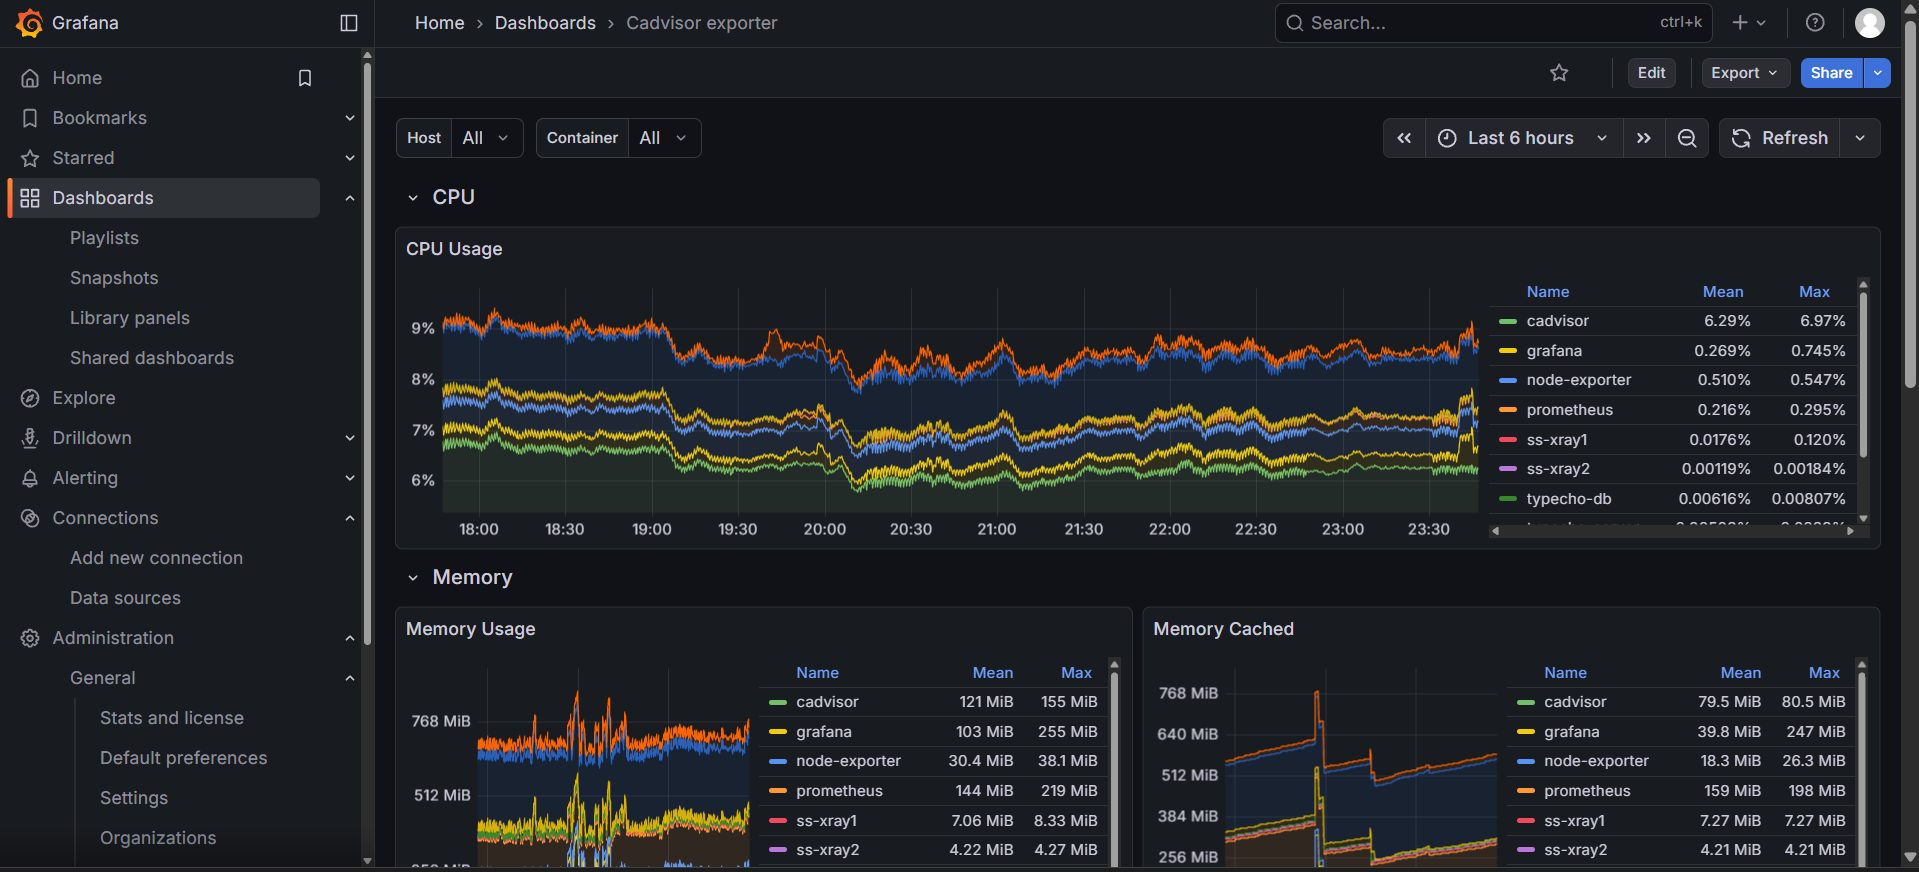1919x872 pixels.
Task: Open the Last 6 hours time picker
Action: (1522, 138)
